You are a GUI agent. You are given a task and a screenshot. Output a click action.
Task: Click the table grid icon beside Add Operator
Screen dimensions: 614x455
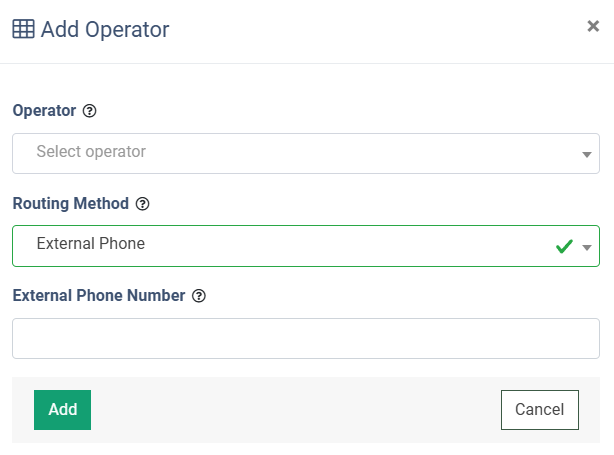tap(23, 29)
